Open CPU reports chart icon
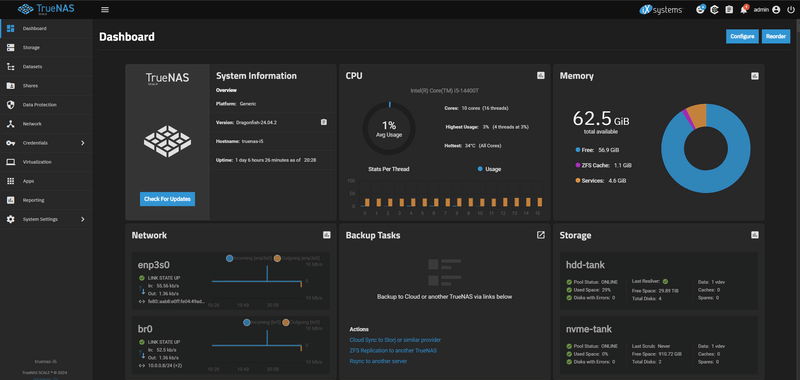800x380 pixels. [x=541, y=75]
